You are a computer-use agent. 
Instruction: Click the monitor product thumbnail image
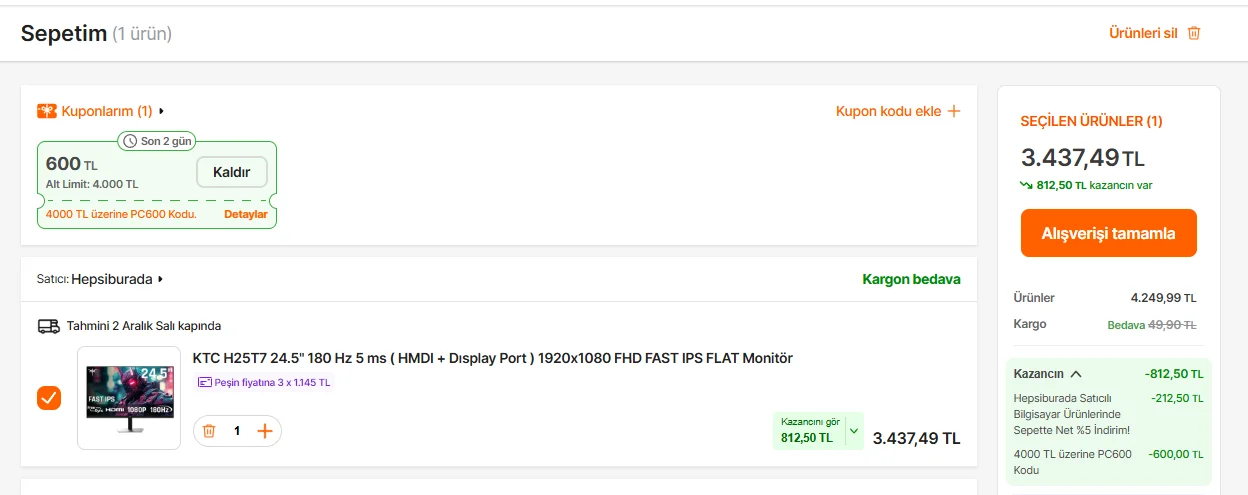(x=129, y=398)
